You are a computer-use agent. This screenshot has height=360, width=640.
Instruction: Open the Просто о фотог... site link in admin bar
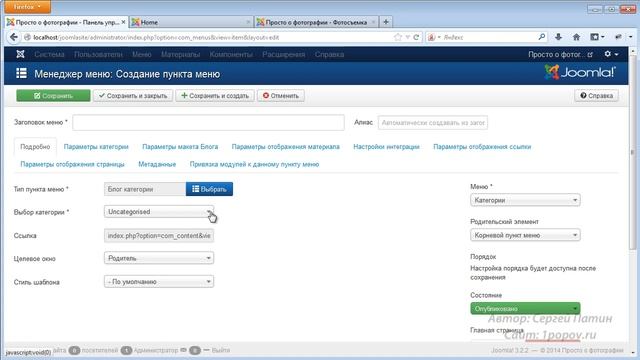point(560,54)
